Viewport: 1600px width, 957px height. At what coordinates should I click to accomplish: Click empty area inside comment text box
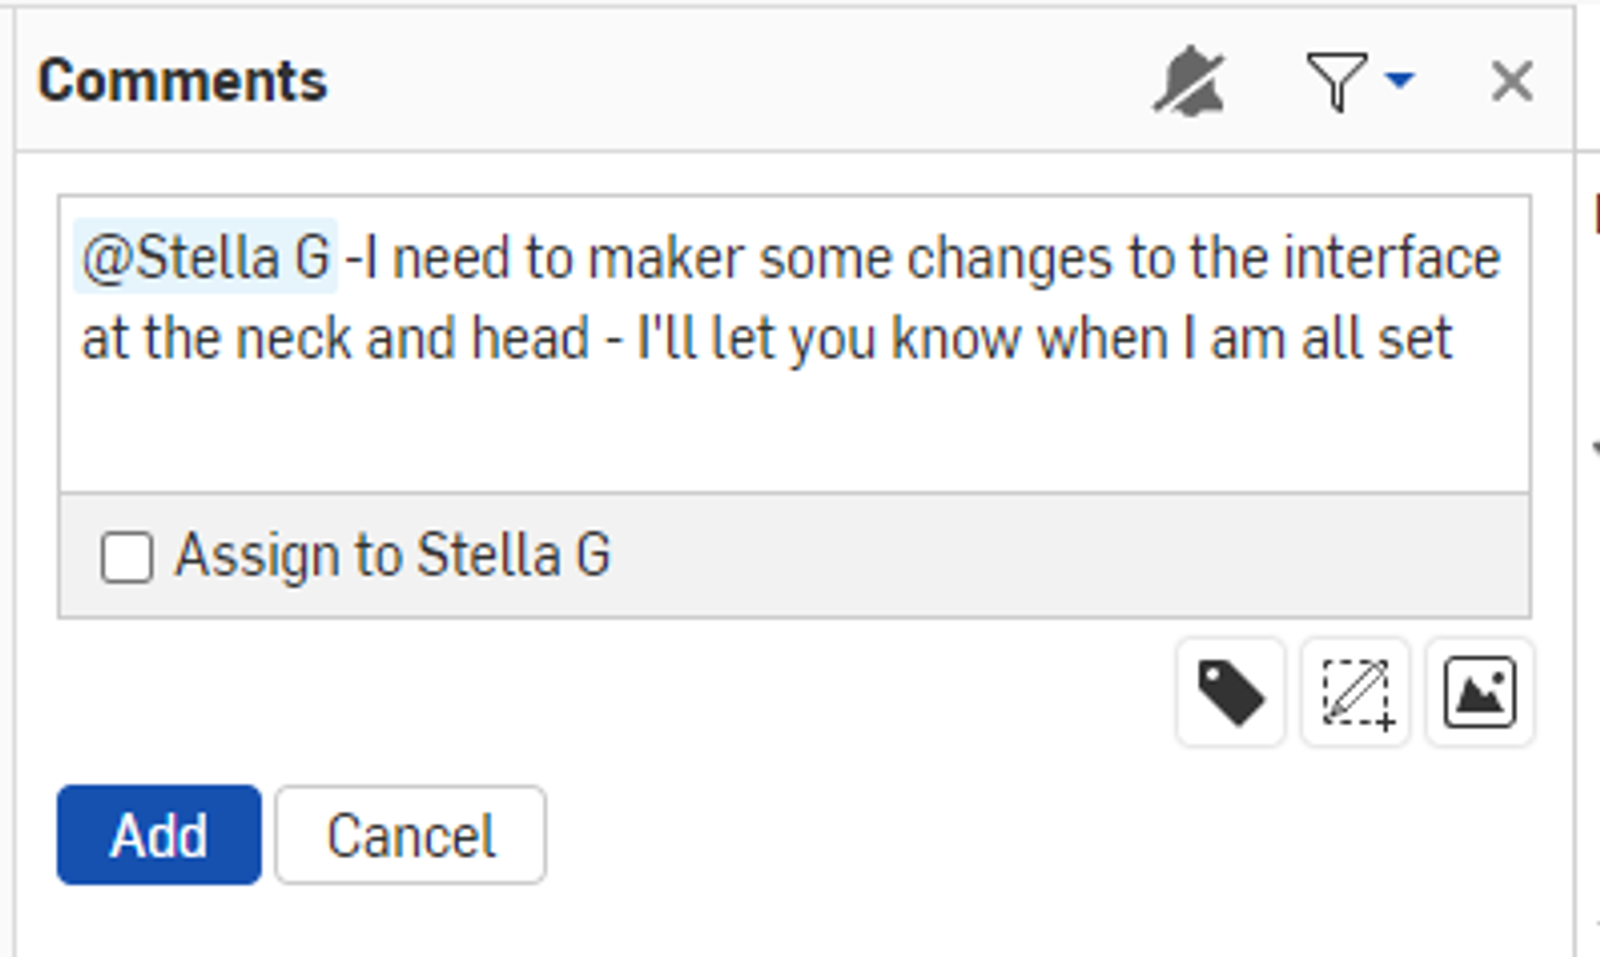(790, 430)
